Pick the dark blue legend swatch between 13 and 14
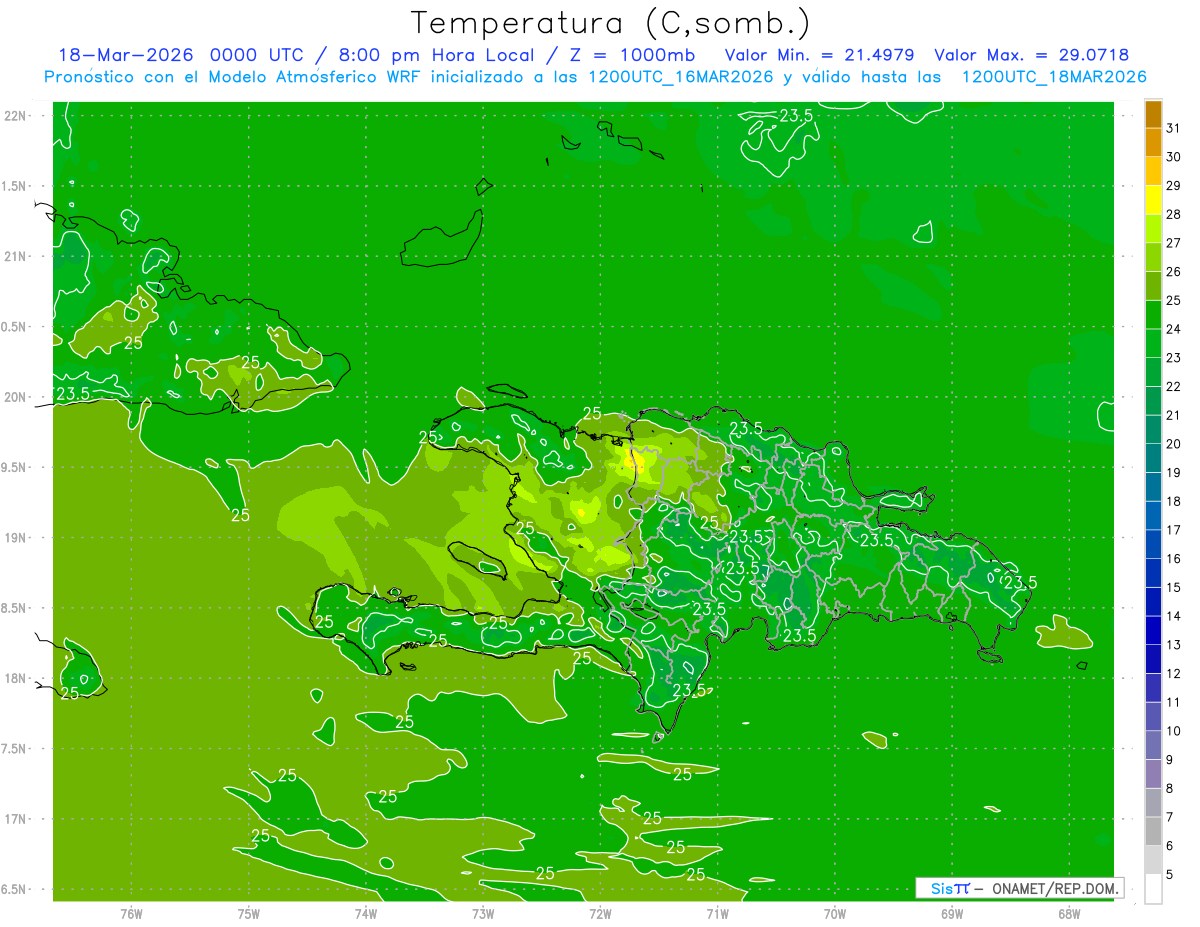 [1153, 630]
